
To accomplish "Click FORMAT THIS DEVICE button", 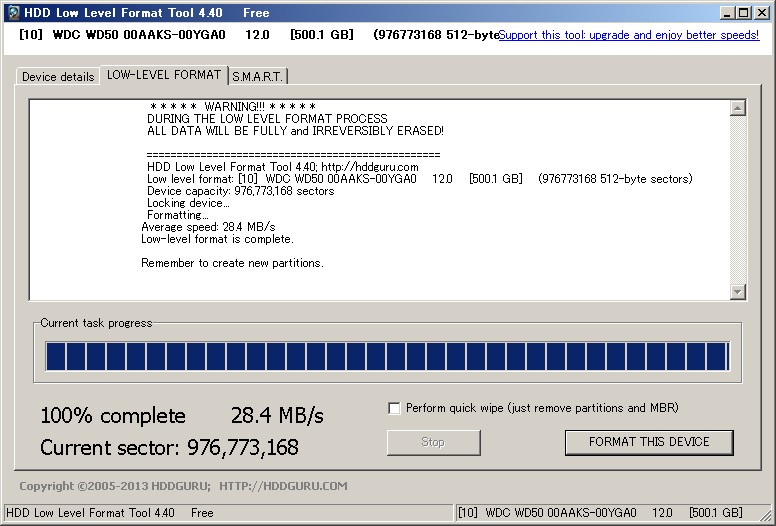I will pos(649,442).
